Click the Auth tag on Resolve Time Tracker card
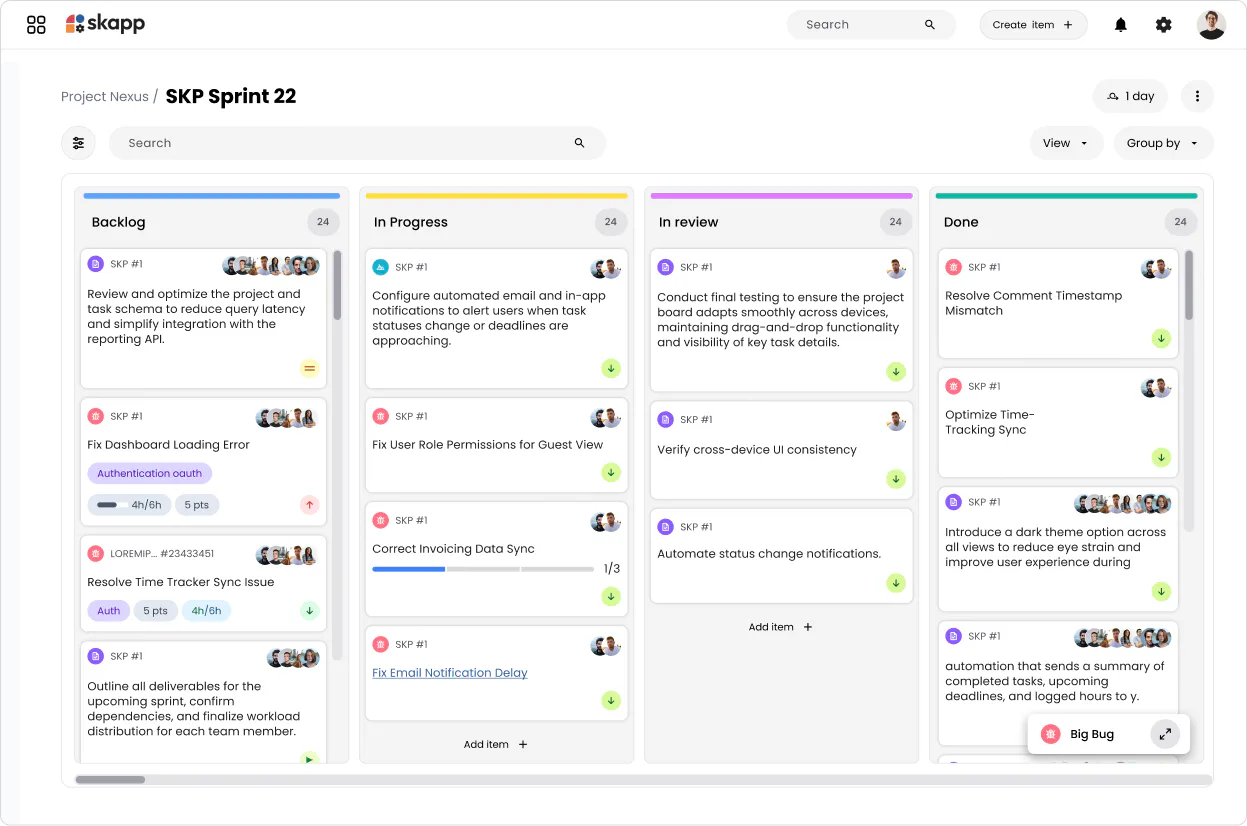Image resolution: width=1247 pixels, height=826 pixels. (108, 611)
